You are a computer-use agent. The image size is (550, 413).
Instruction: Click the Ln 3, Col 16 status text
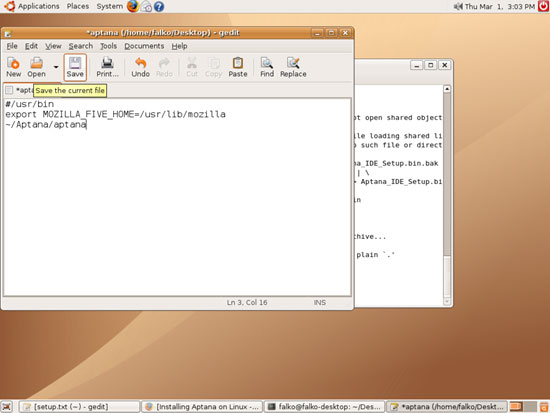(247, 302)
